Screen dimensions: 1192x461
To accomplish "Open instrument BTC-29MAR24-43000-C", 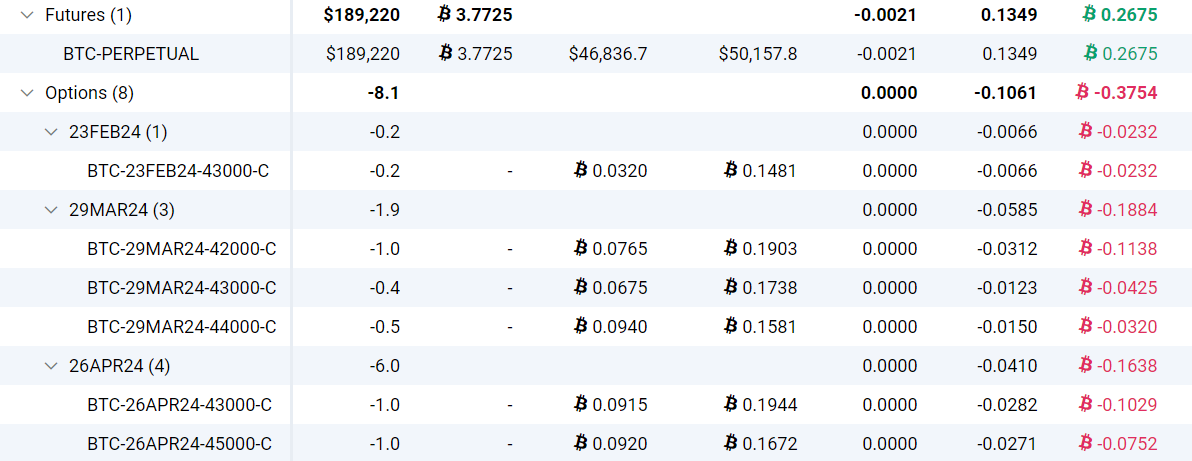I will click(182, 288).
